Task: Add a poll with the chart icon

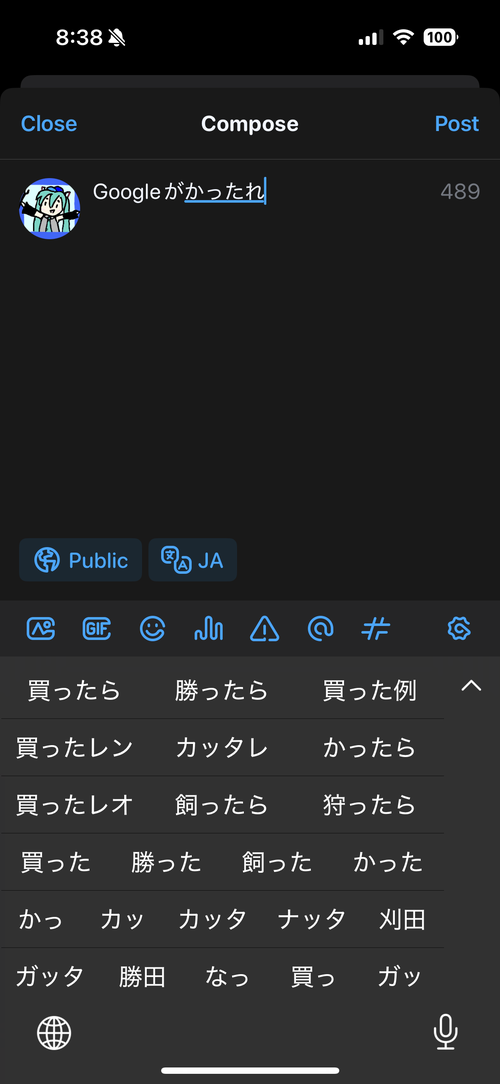Action: point(208,628)
